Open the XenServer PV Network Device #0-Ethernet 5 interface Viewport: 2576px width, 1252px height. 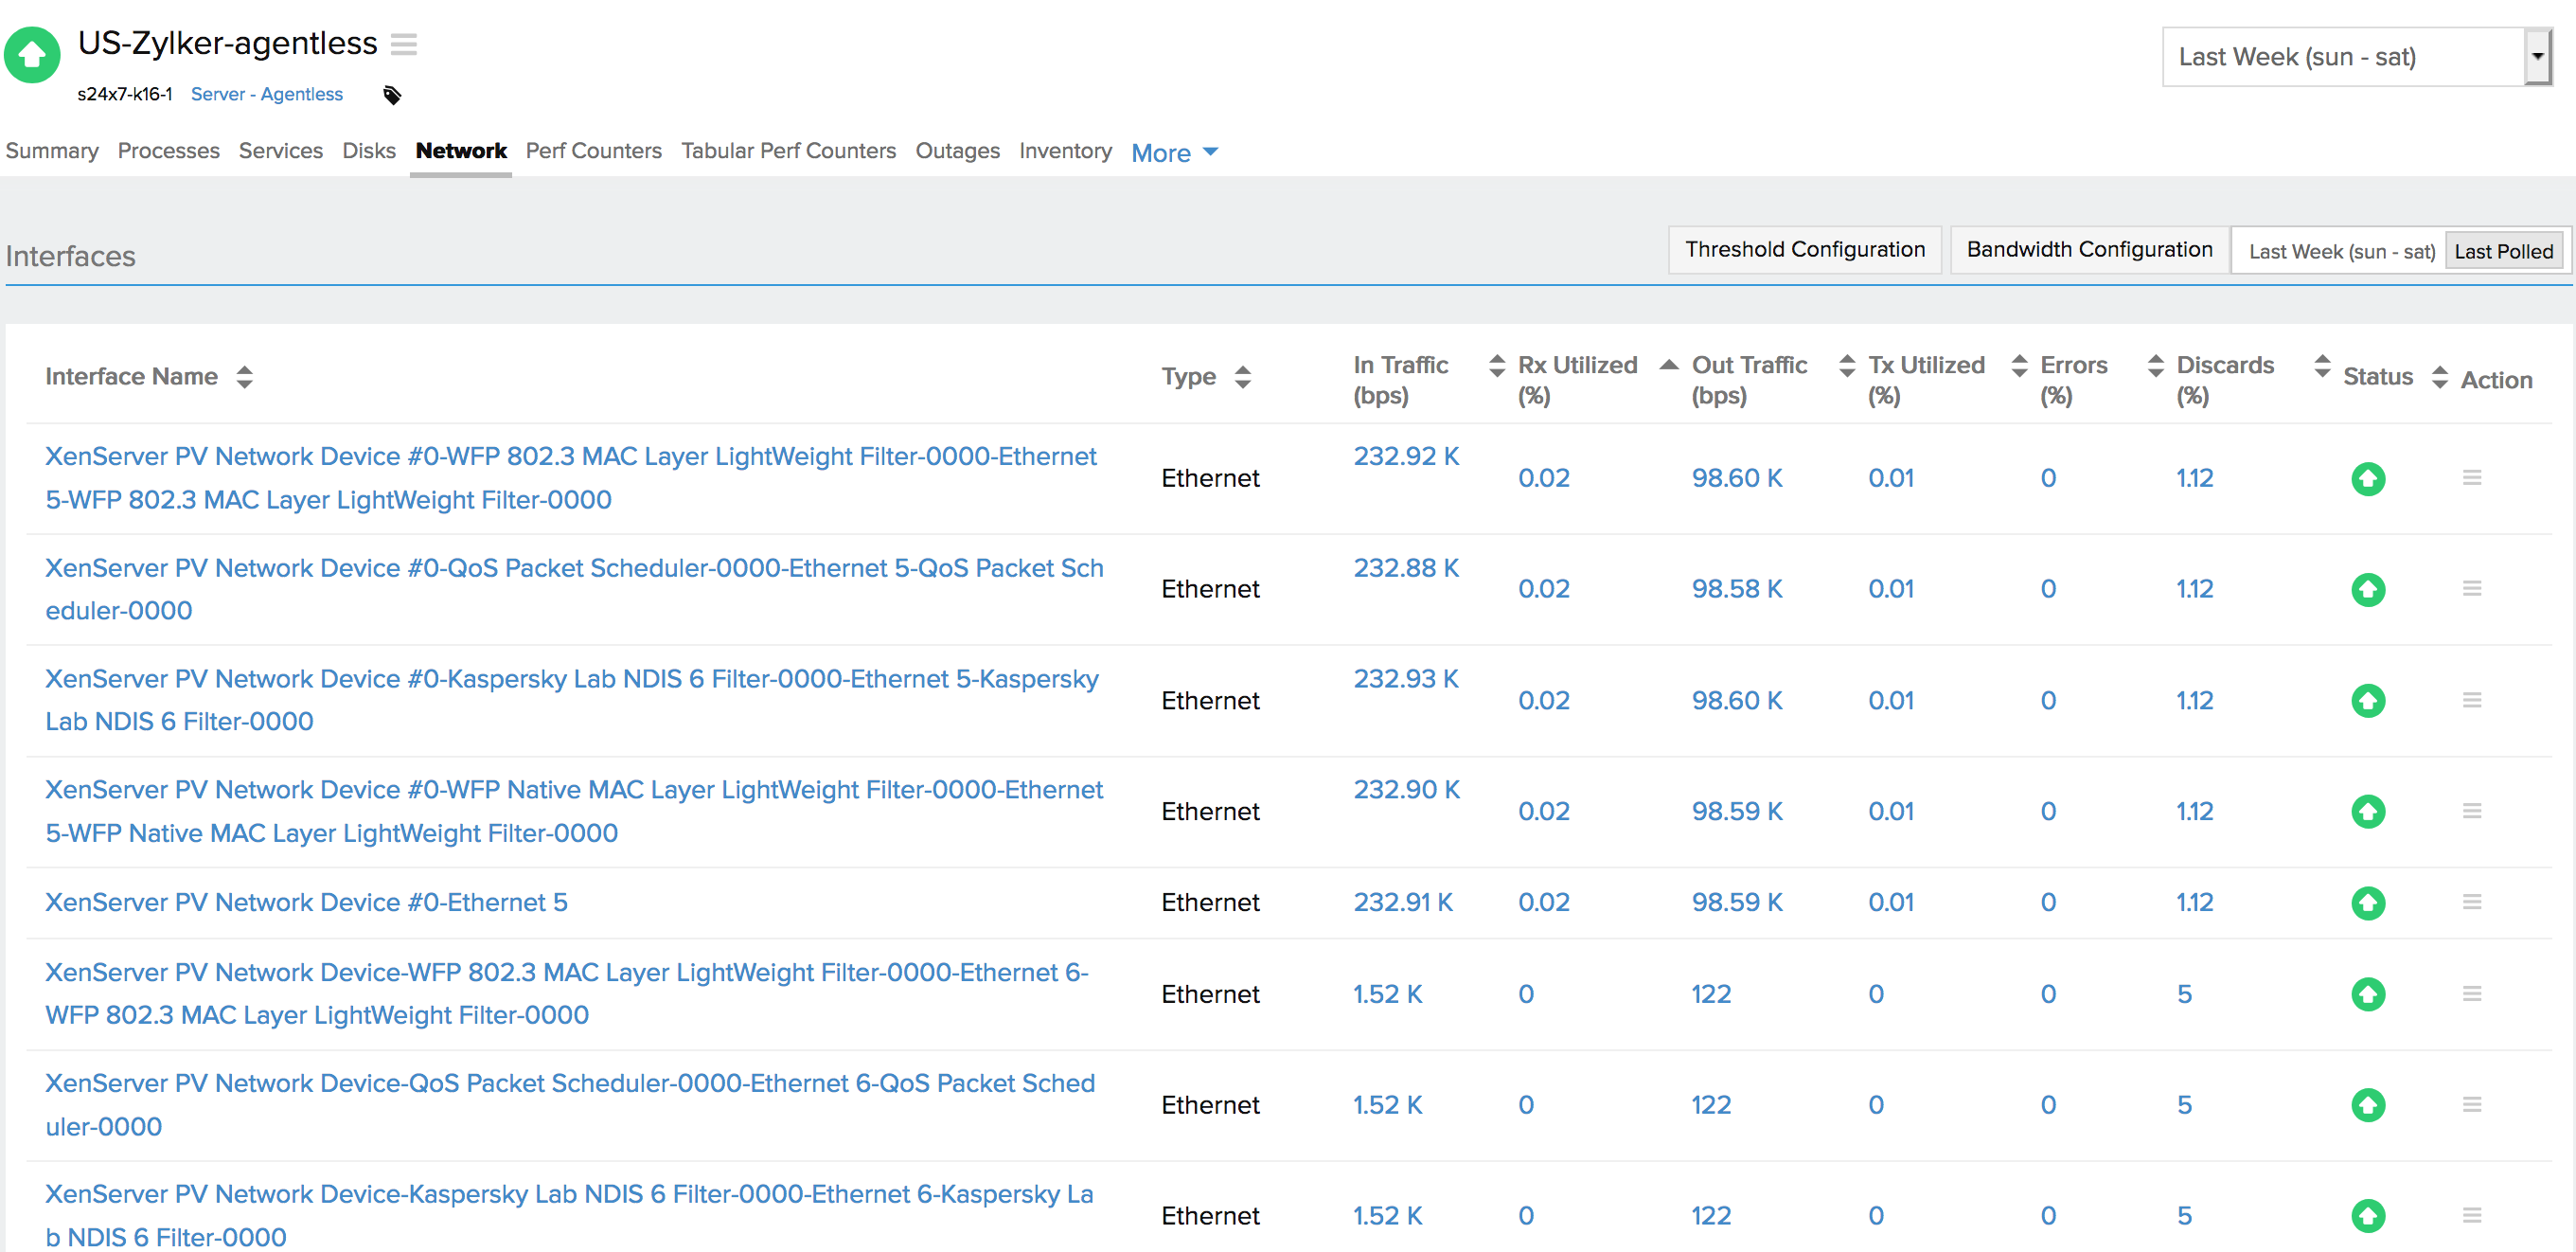(x=306, y=902)
